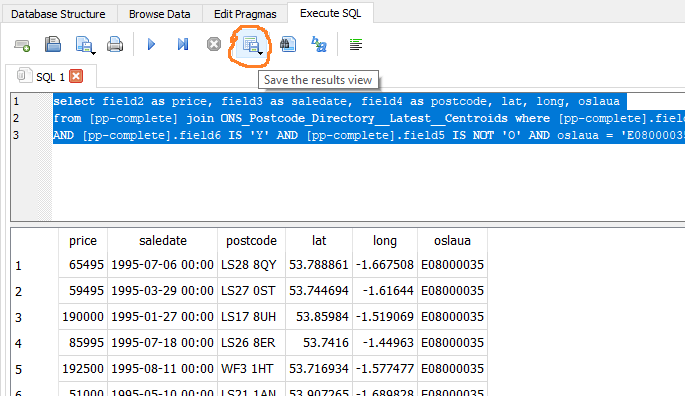Click the saledate column header
This screenshot has height=396, width=685.
[163, 240]
